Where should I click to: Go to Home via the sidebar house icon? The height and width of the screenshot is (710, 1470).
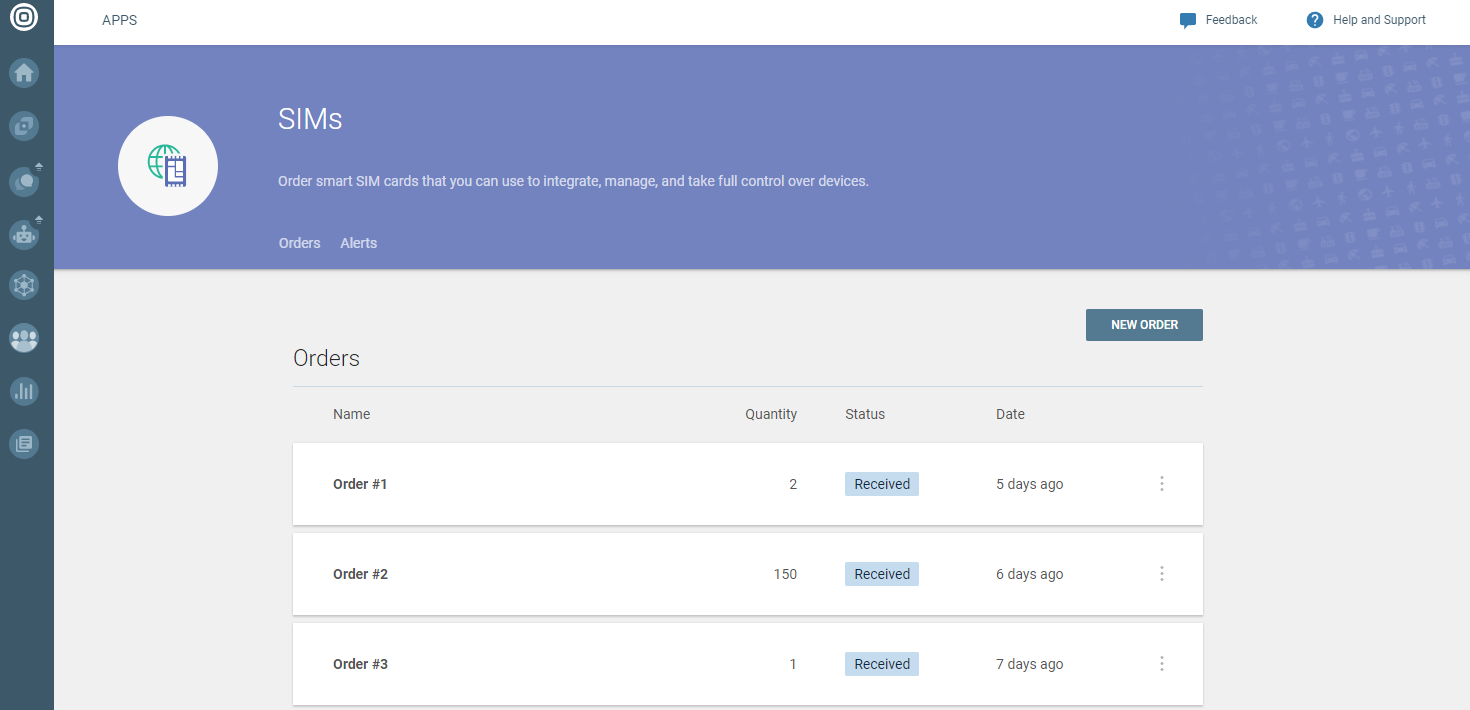[24, 73]
